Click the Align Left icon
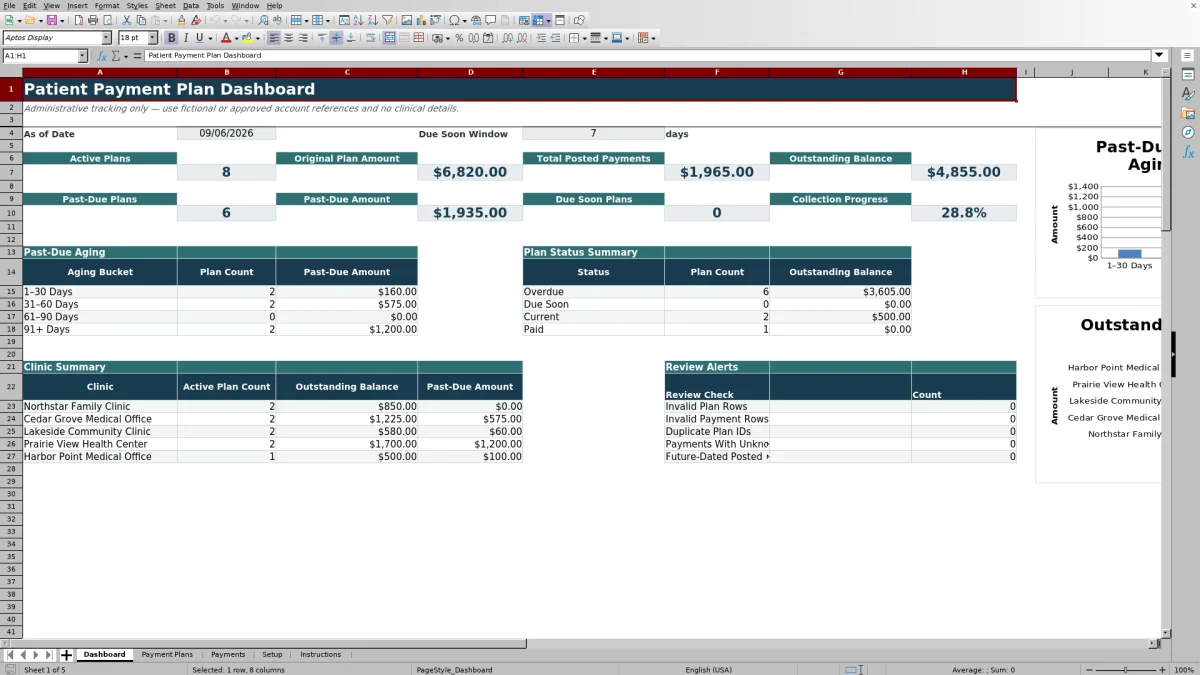1200x675 pixels. (273, 38)
